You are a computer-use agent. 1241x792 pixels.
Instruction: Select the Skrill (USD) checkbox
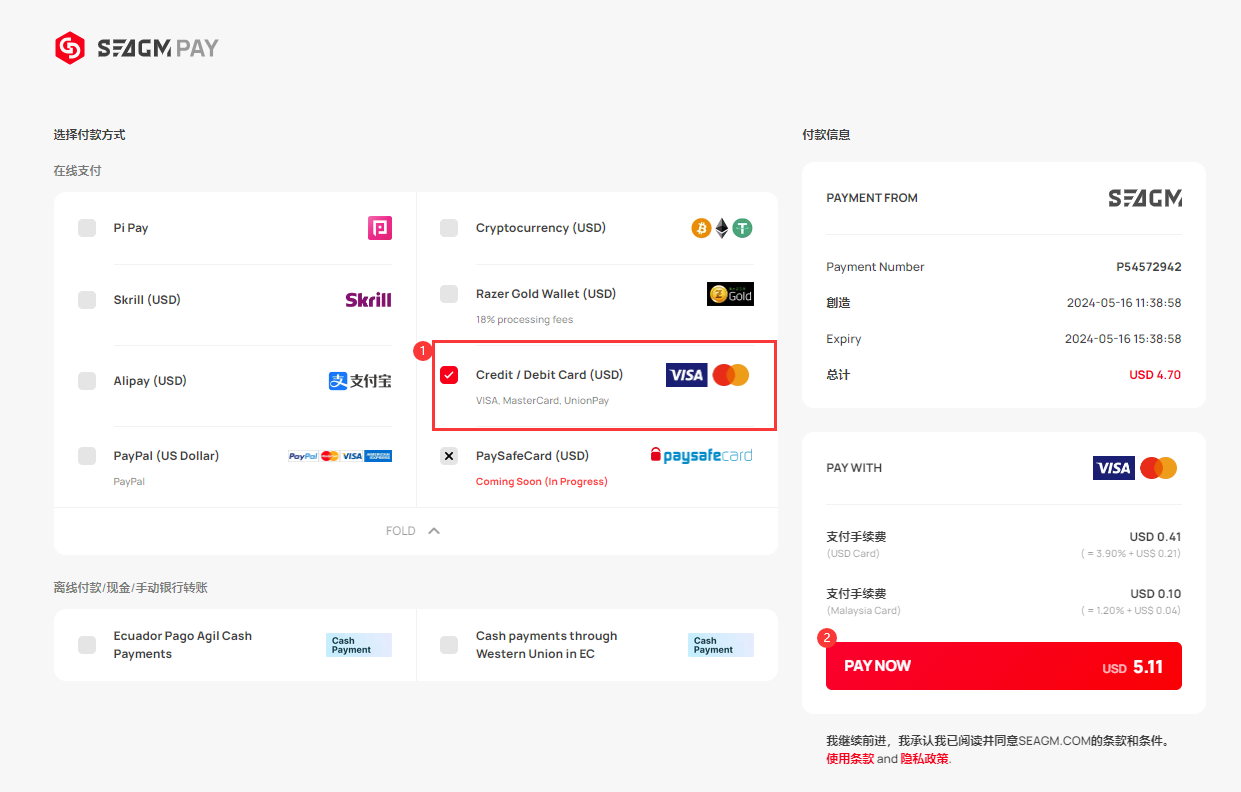tap(87, 300)
